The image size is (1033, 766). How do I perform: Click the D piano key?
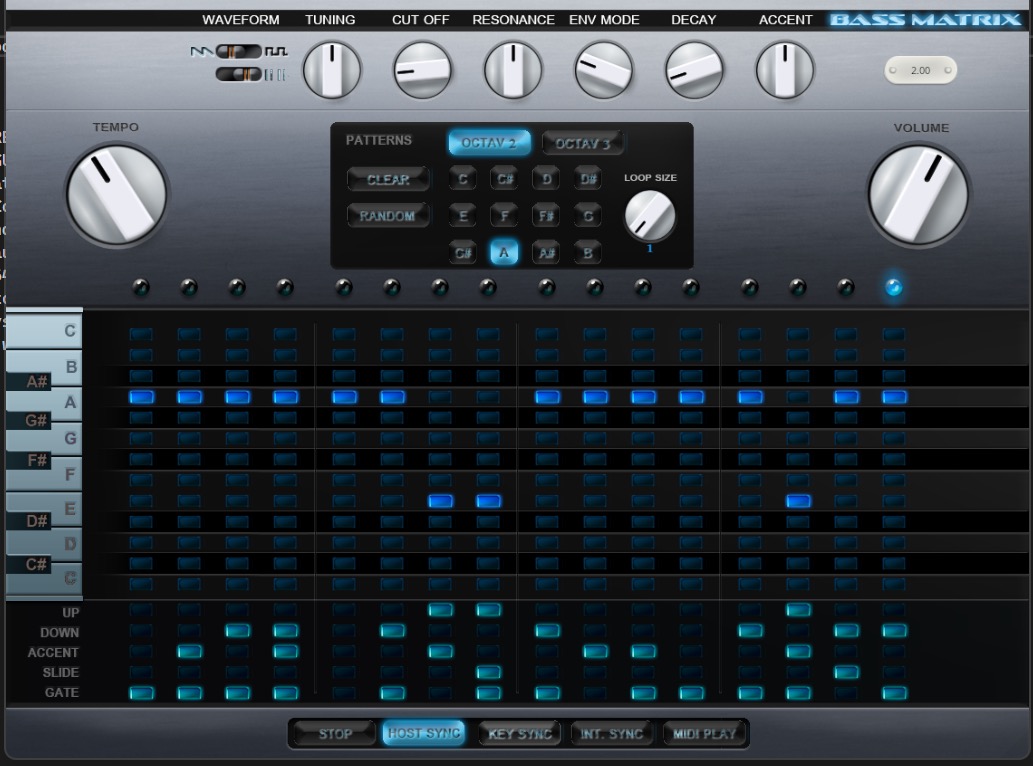click(x=65, y=545)
